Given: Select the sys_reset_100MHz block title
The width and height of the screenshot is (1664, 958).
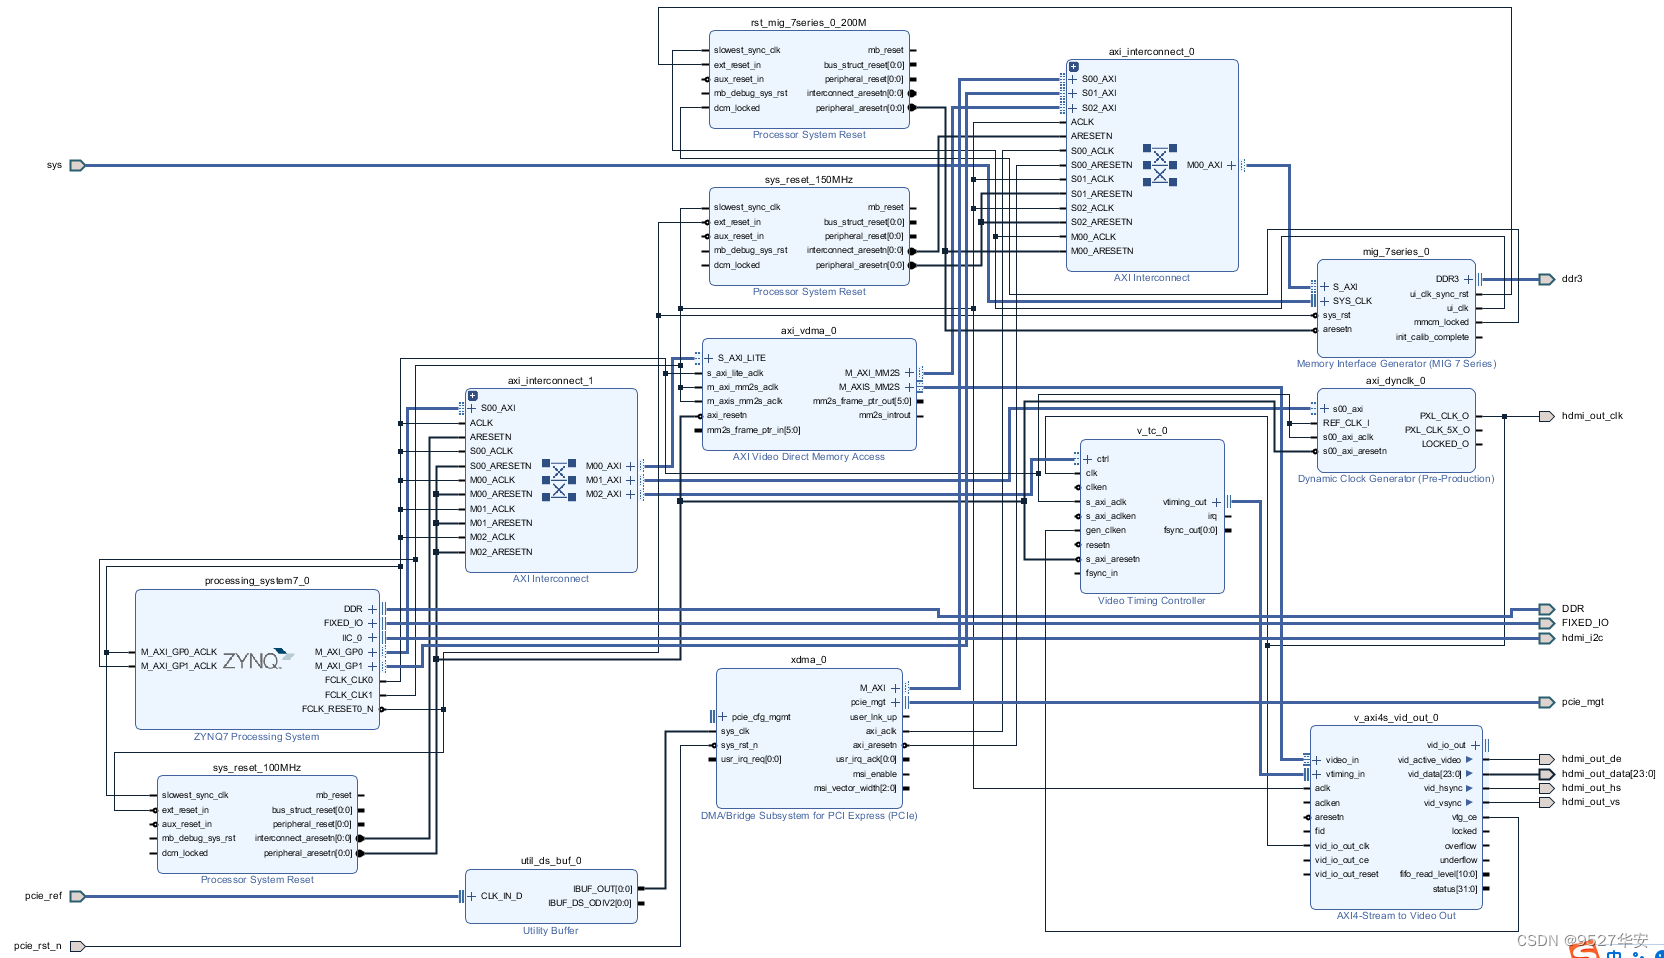Looking at the screenshot, I should pos(257,768).
